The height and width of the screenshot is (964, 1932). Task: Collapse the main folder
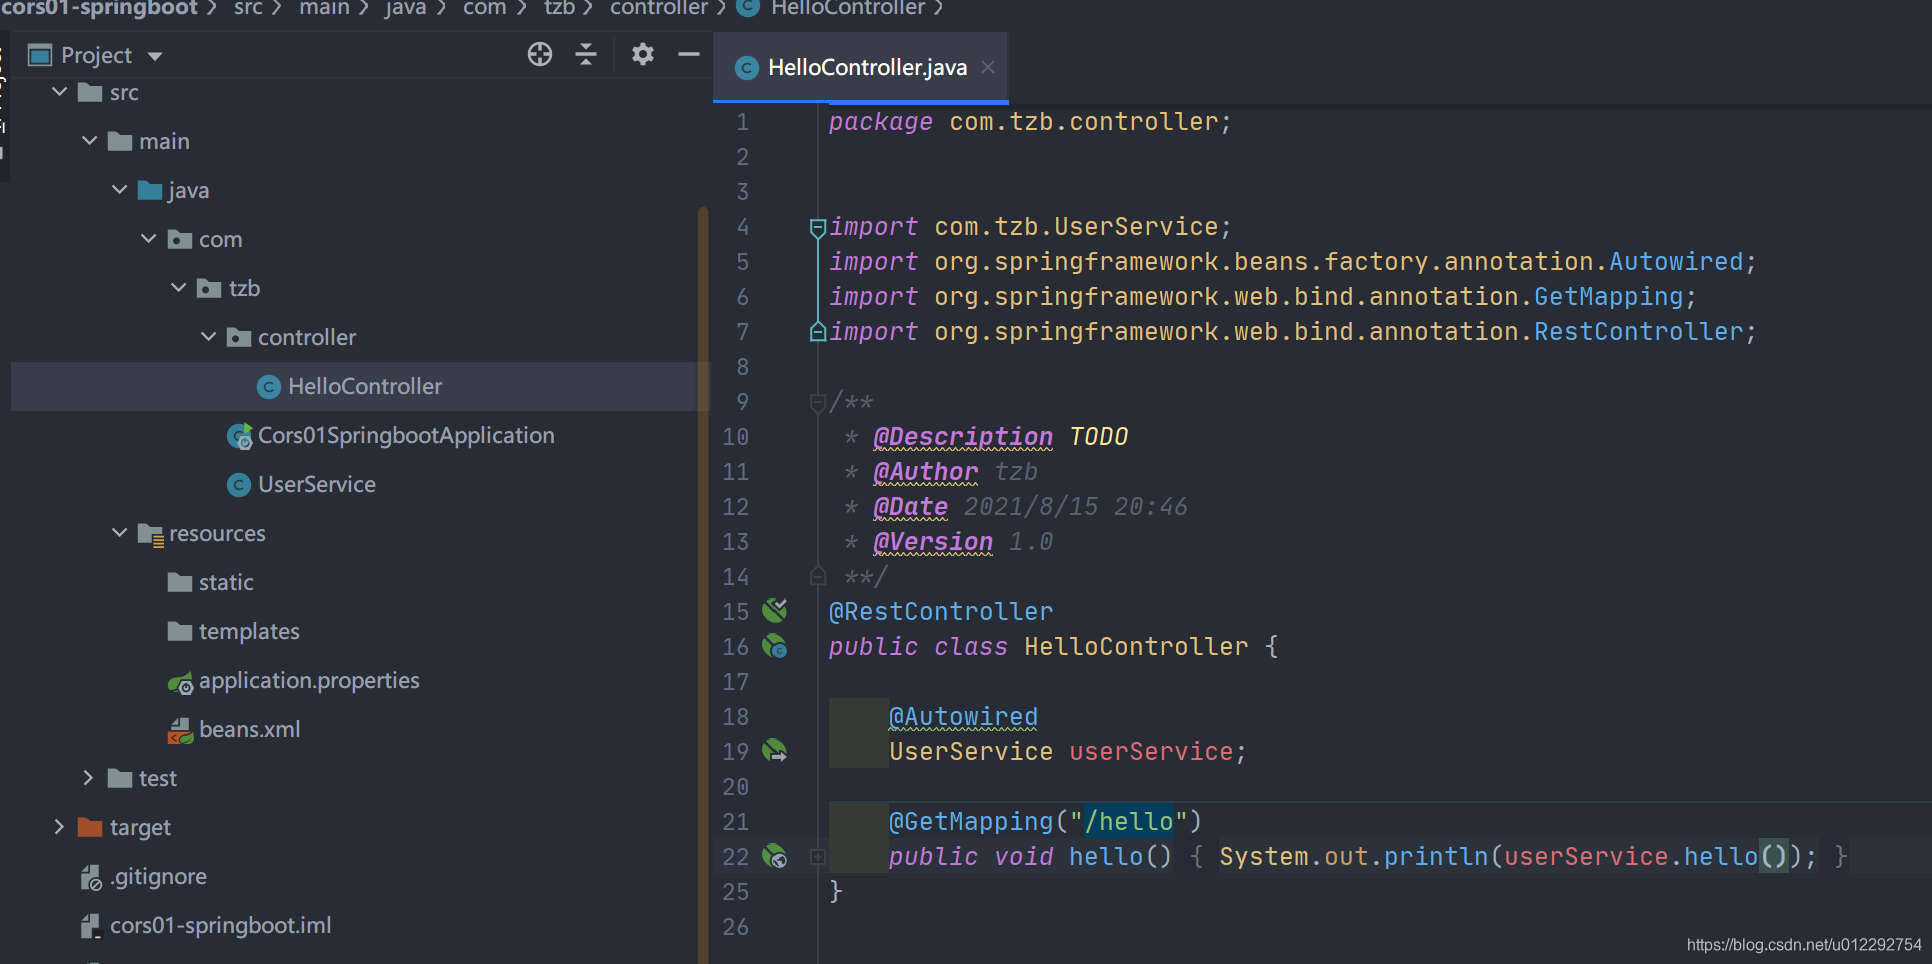pos(90,141)
